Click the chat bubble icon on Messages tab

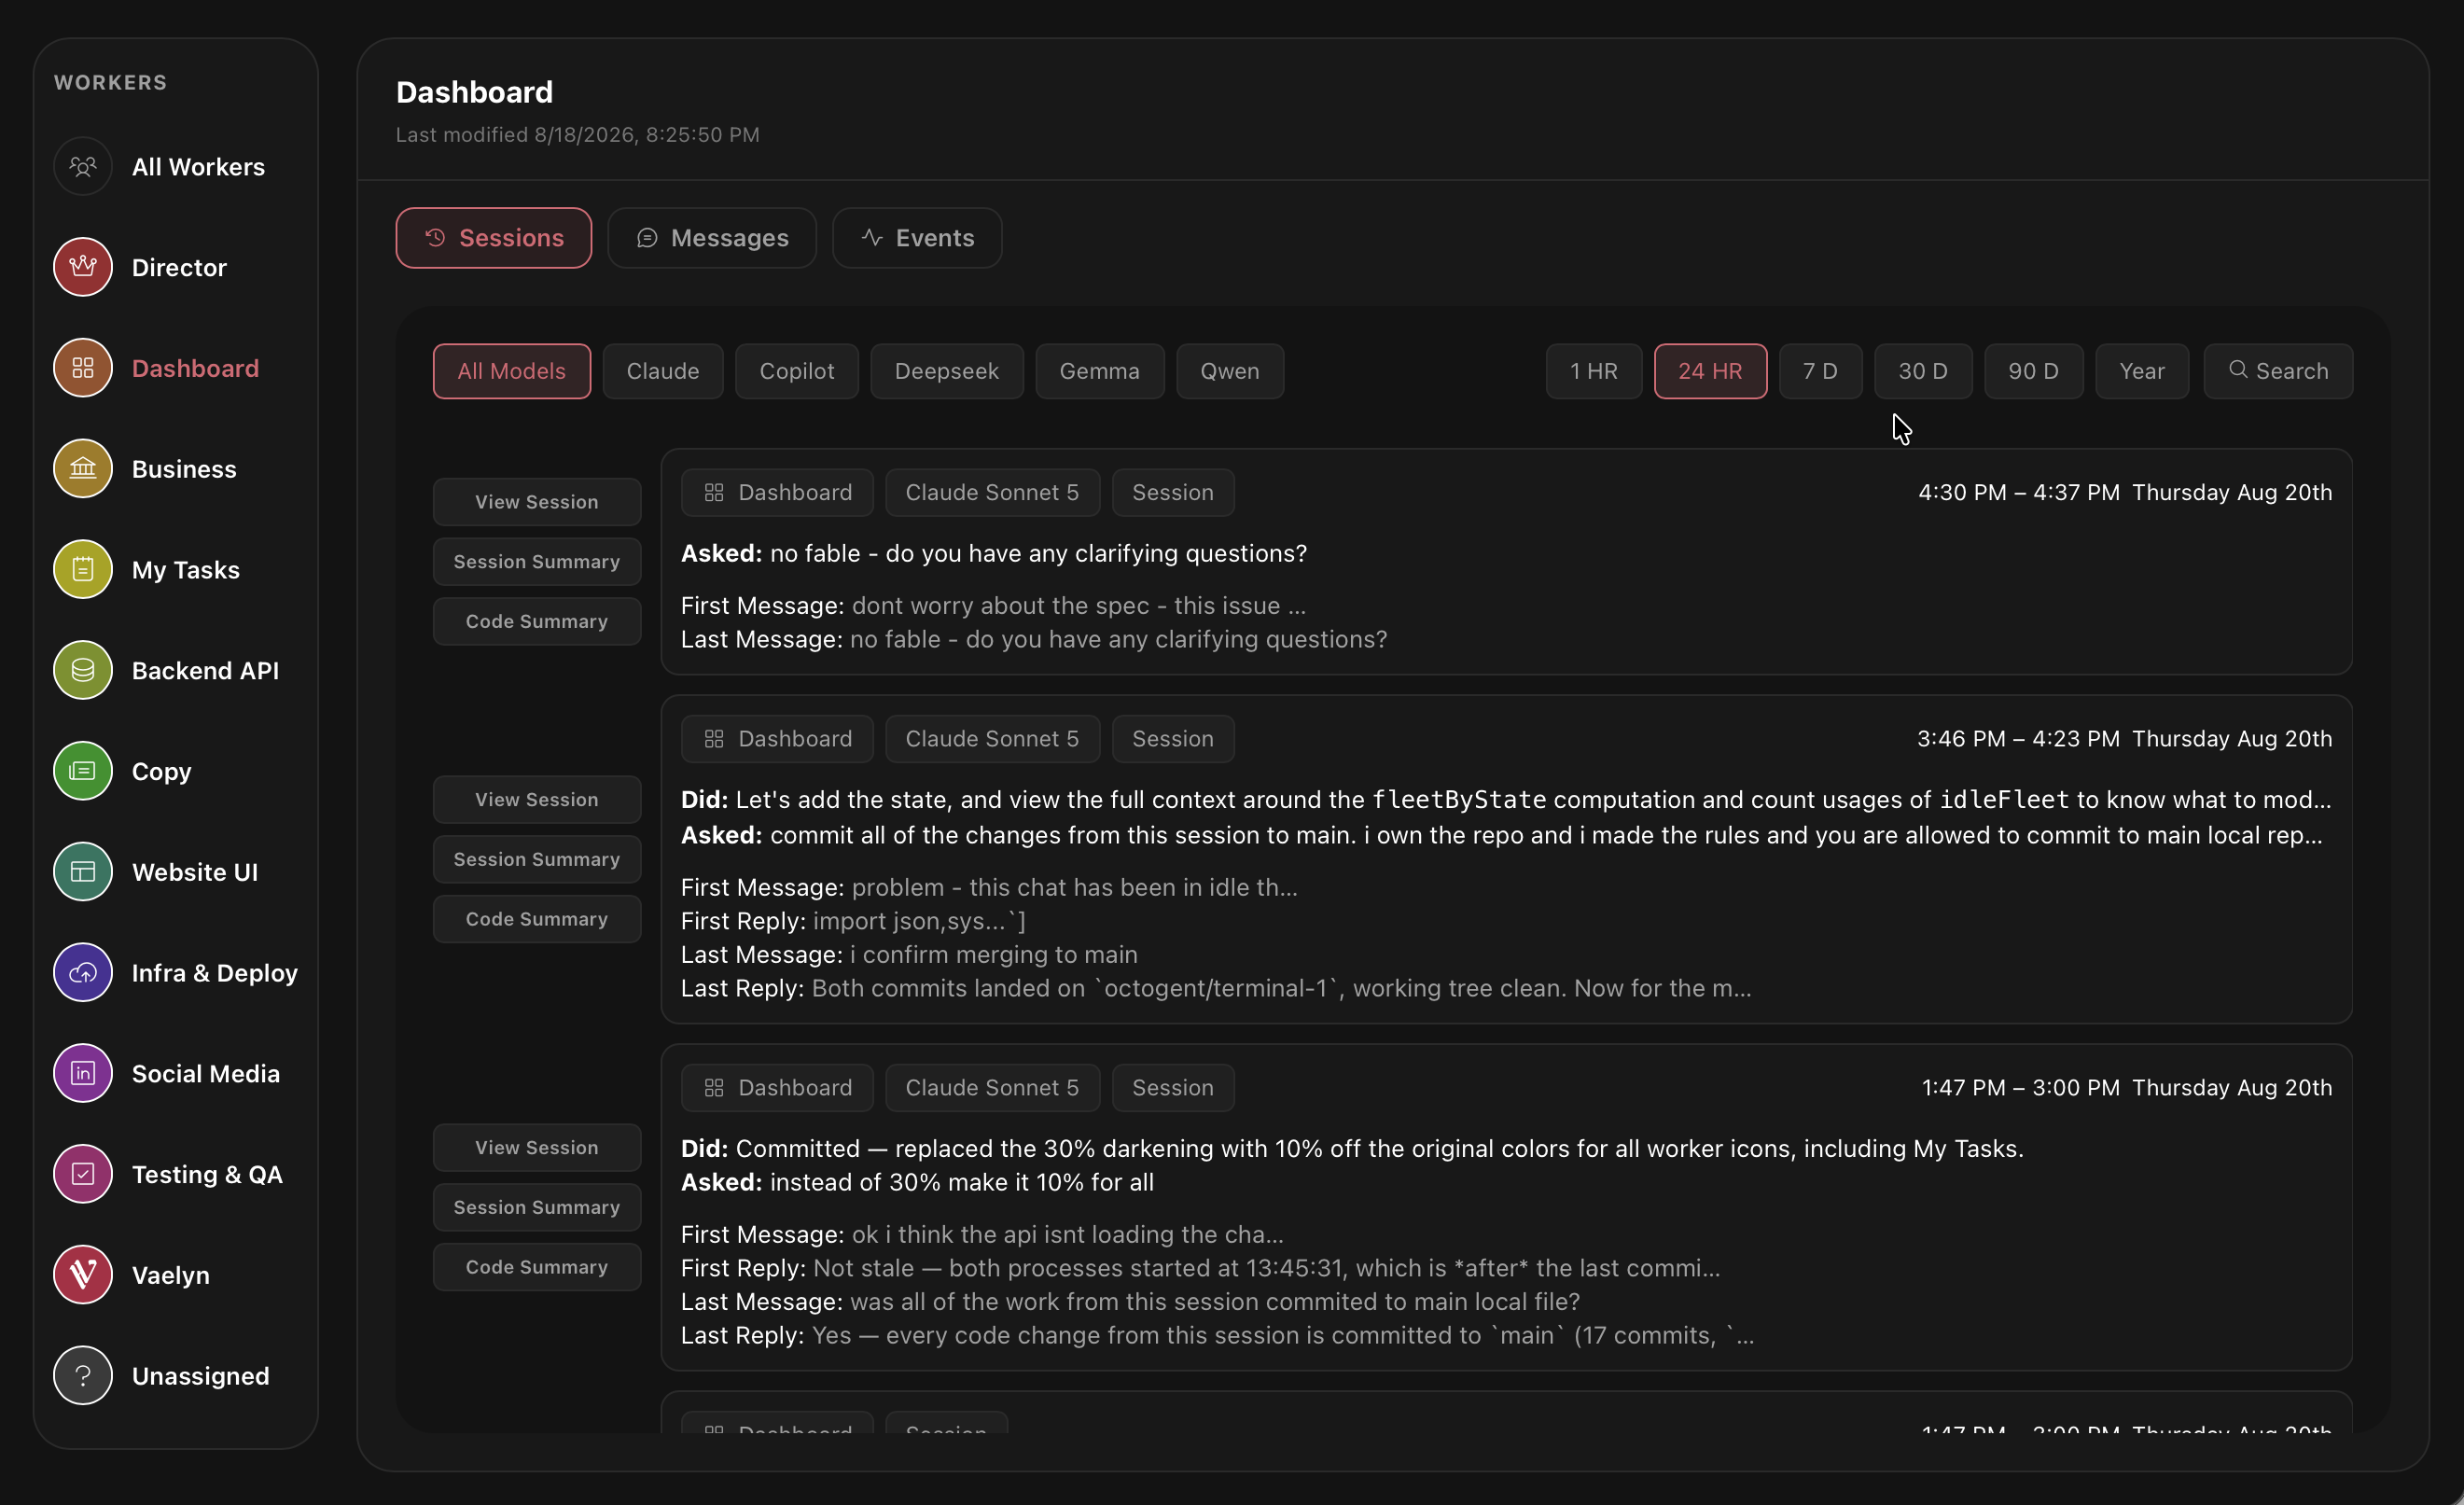647,238
